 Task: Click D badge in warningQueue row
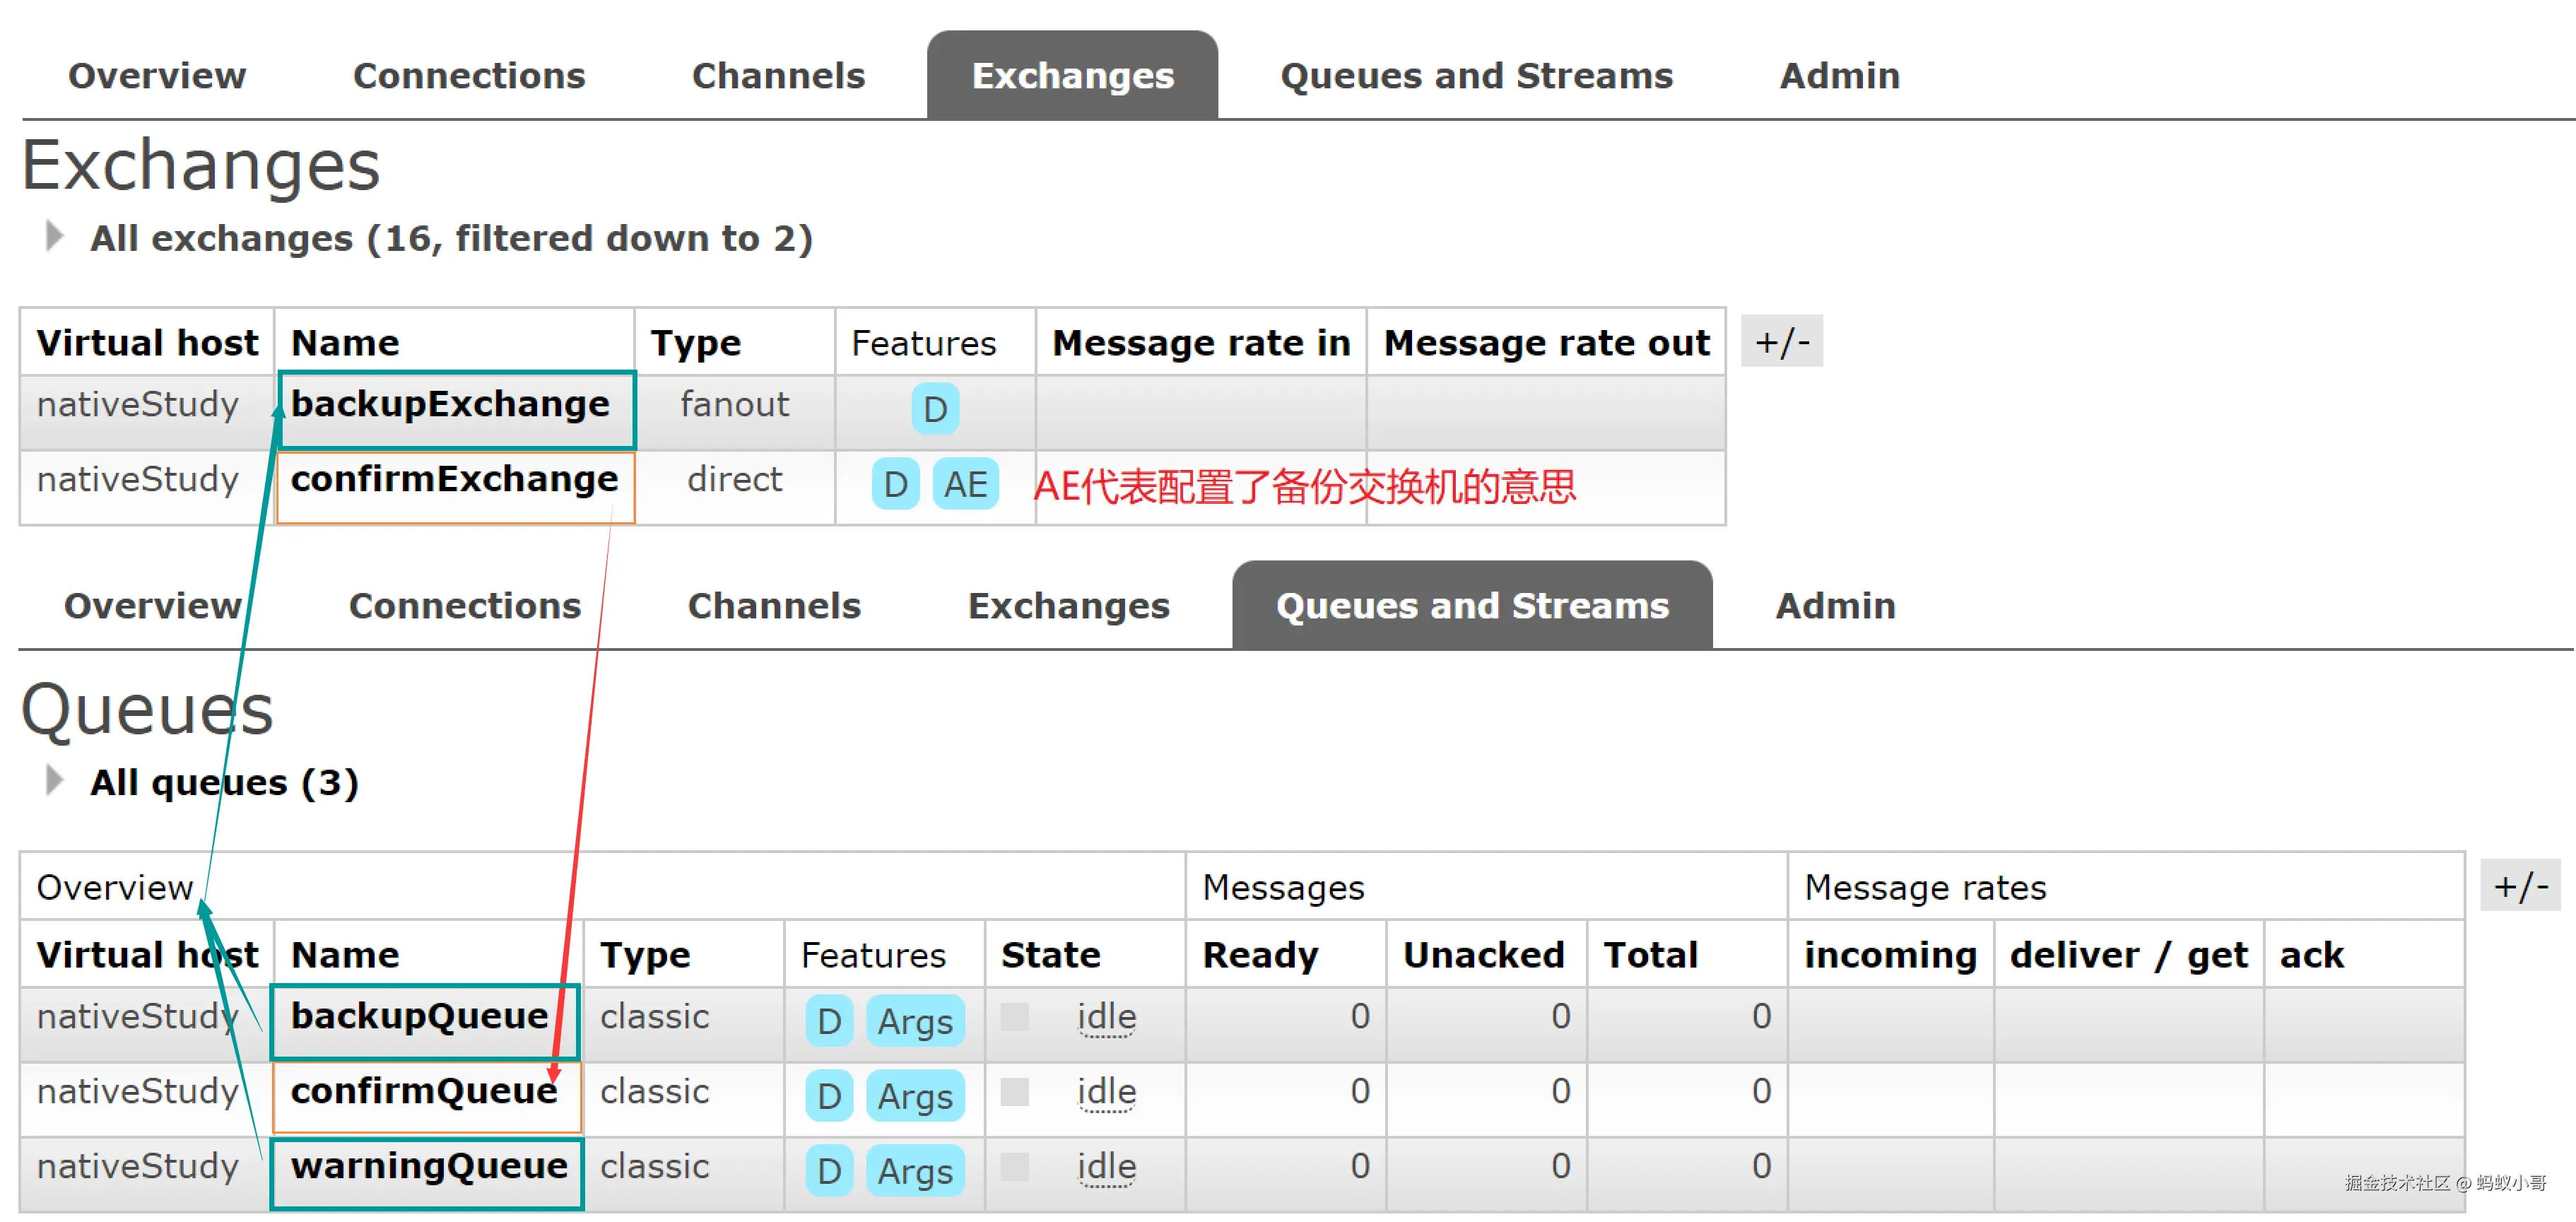pos(828,1171)
